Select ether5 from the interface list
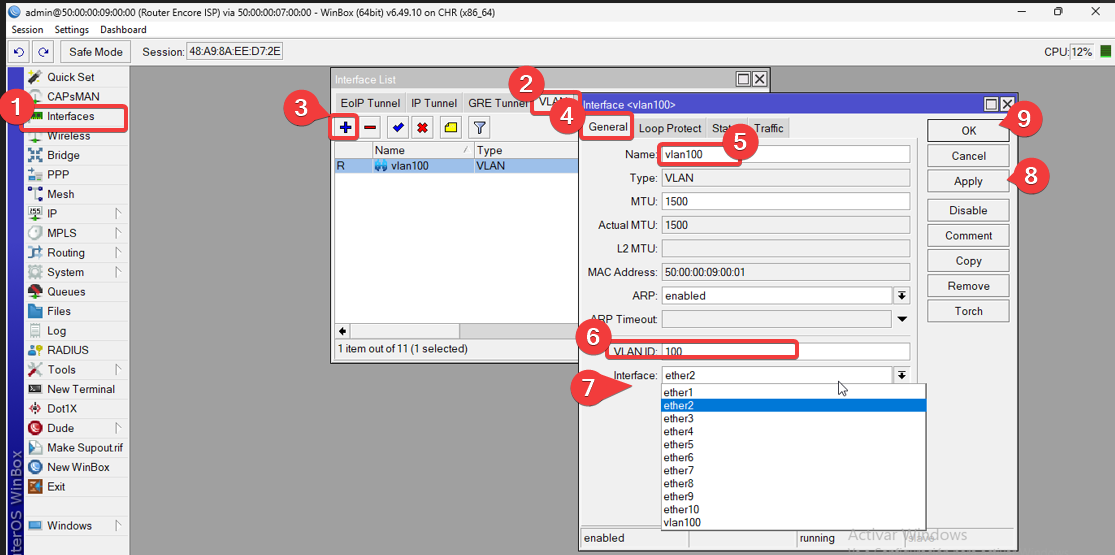1115x555 pixels. 679,445
